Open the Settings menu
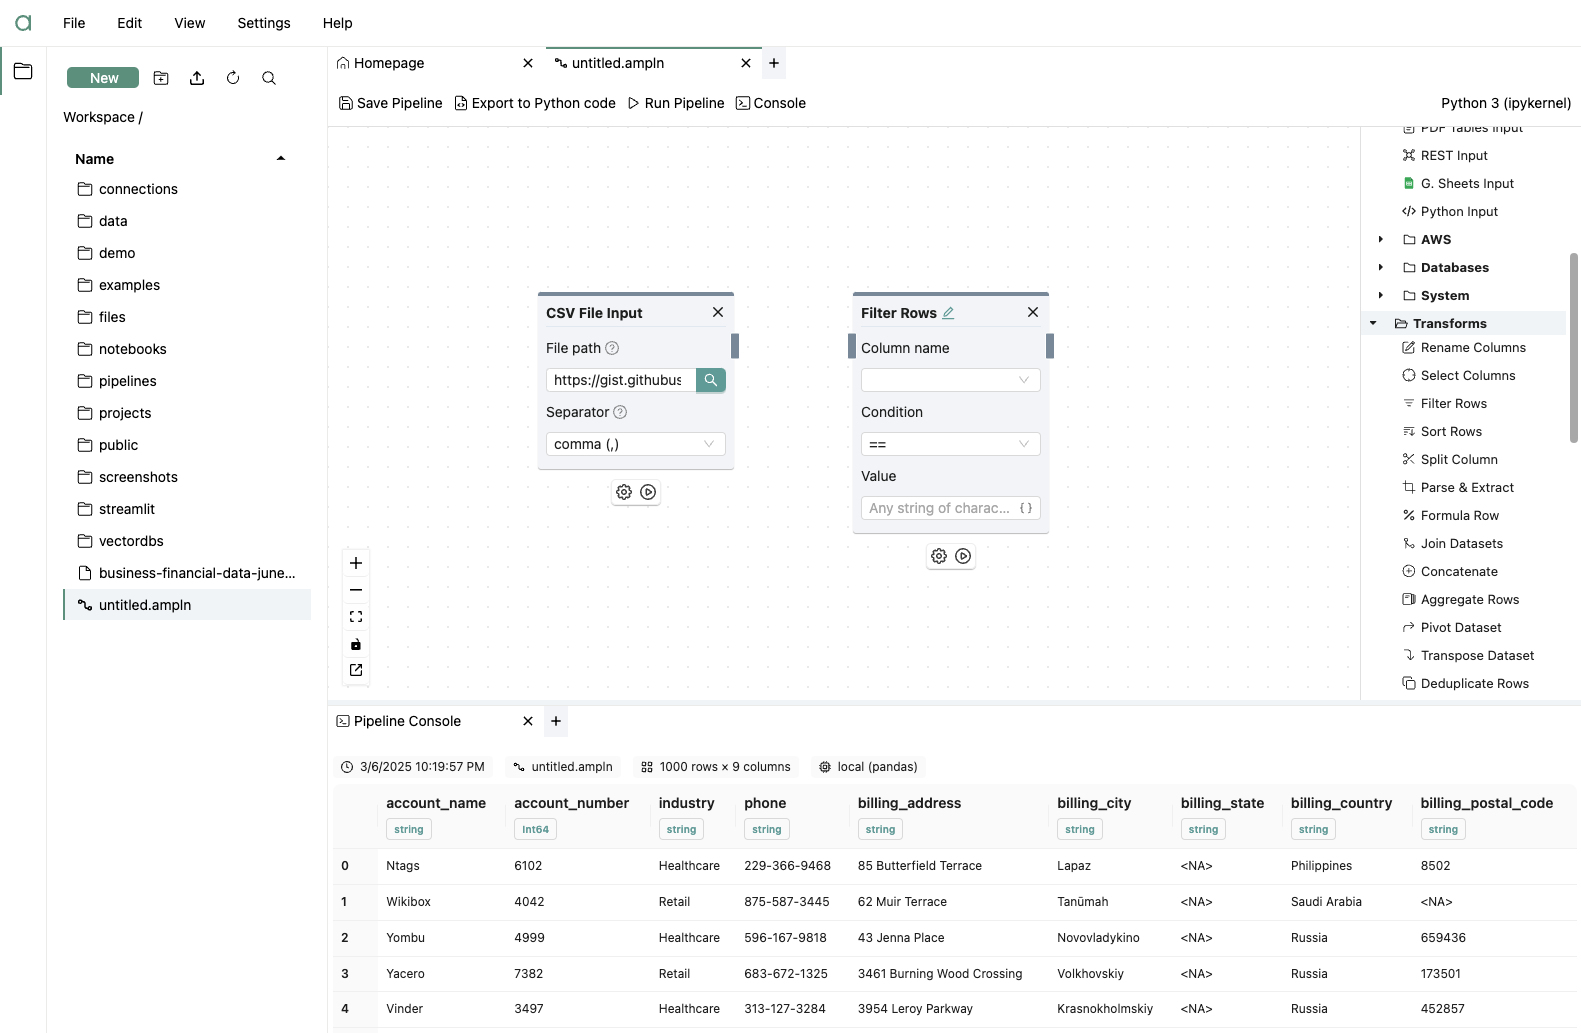Viewport: 1581px width, 1033px height. tap(264, 23)
